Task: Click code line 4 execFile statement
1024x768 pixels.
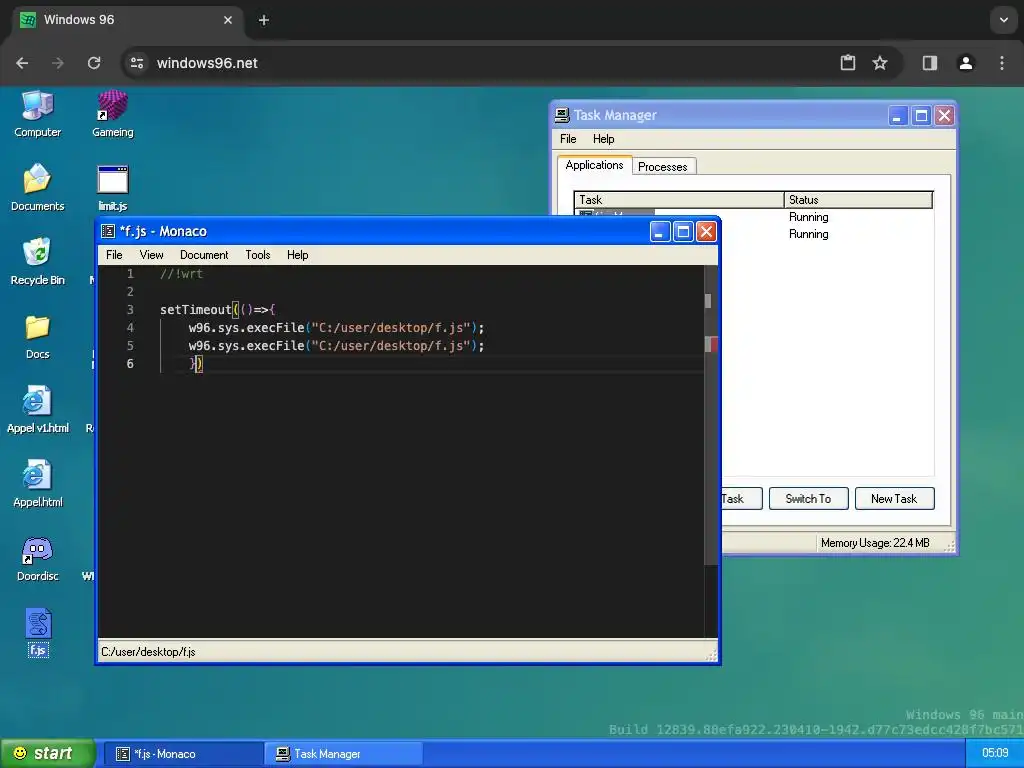Action: coord(336,328)
